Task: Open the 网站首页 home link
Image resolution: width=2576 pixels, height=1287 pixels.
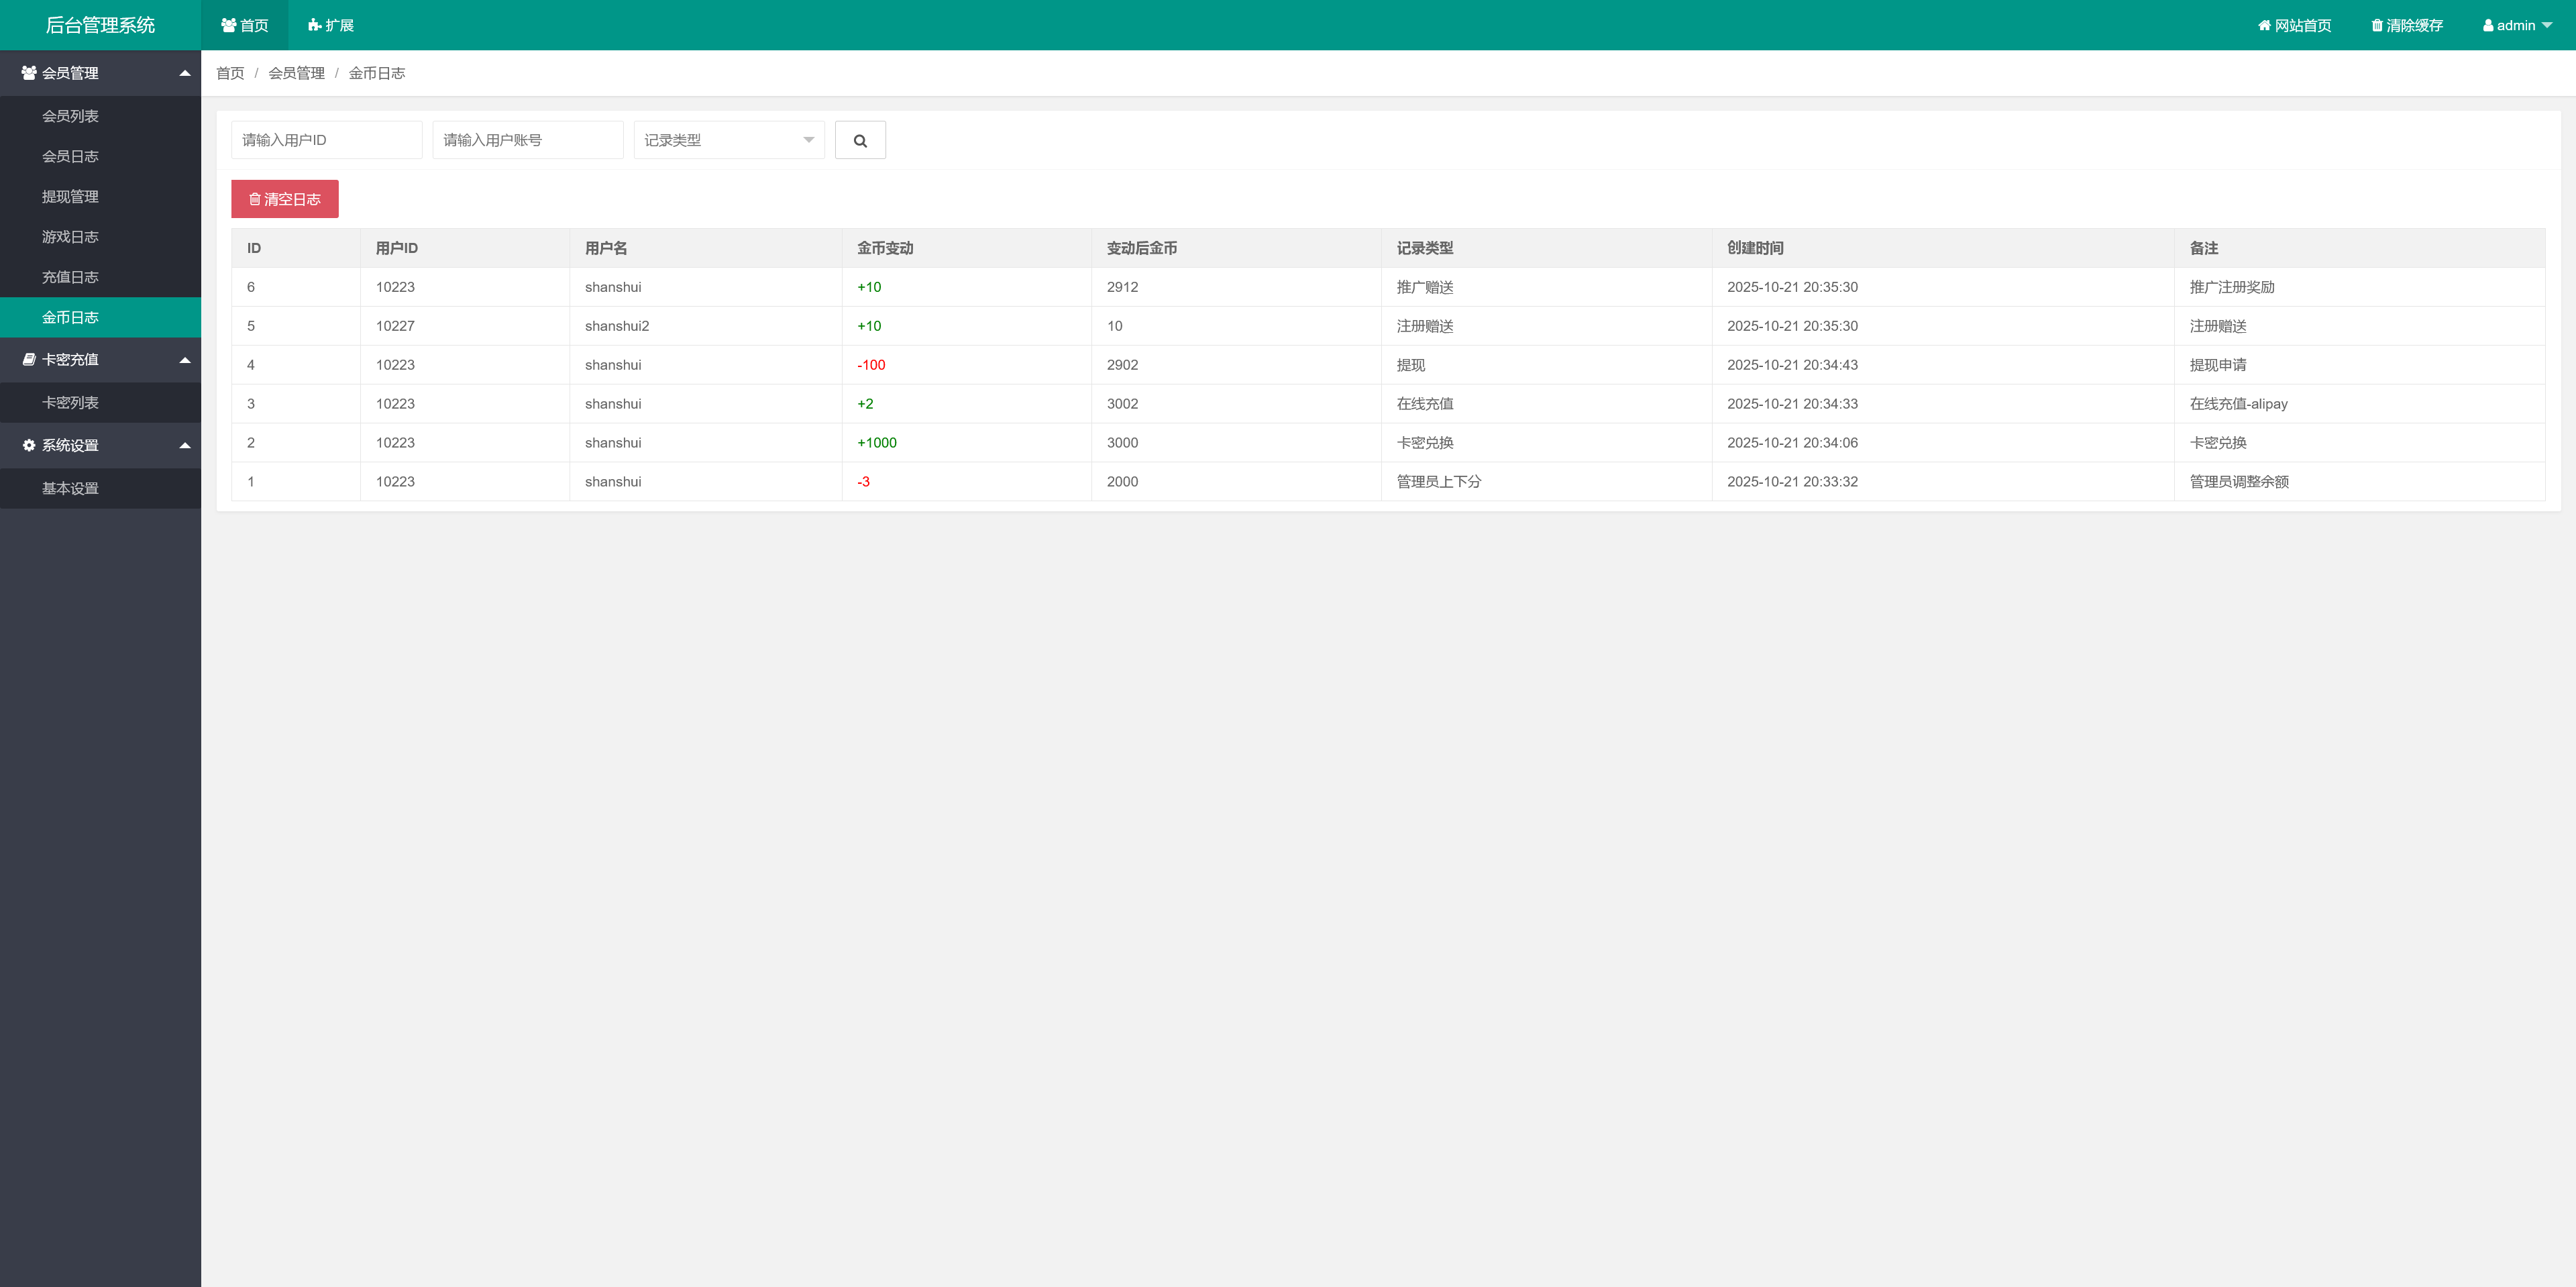Action: (x=2294, y=25)
